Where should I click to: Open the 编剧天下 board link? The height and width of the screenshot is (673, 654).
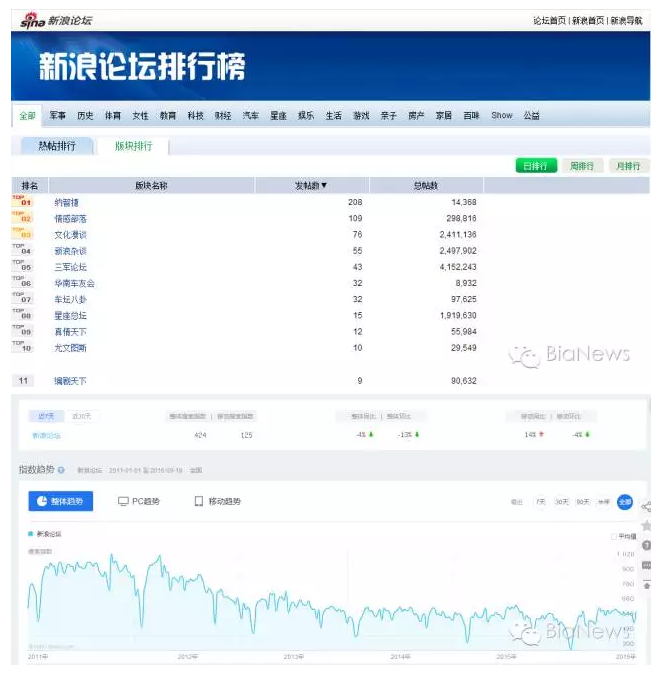(70, 381)
